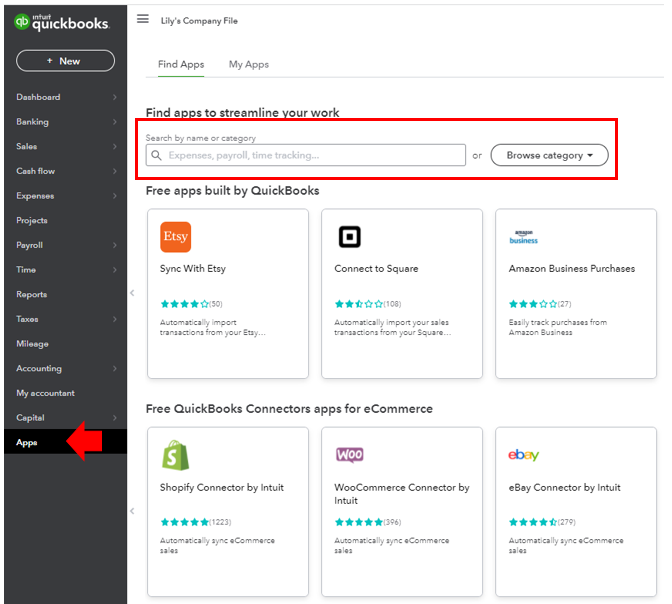This screenshot has width=672, height=604.
Task: Click 'Free apps built by QuickBooks' heading
Action: click(232, 191)
